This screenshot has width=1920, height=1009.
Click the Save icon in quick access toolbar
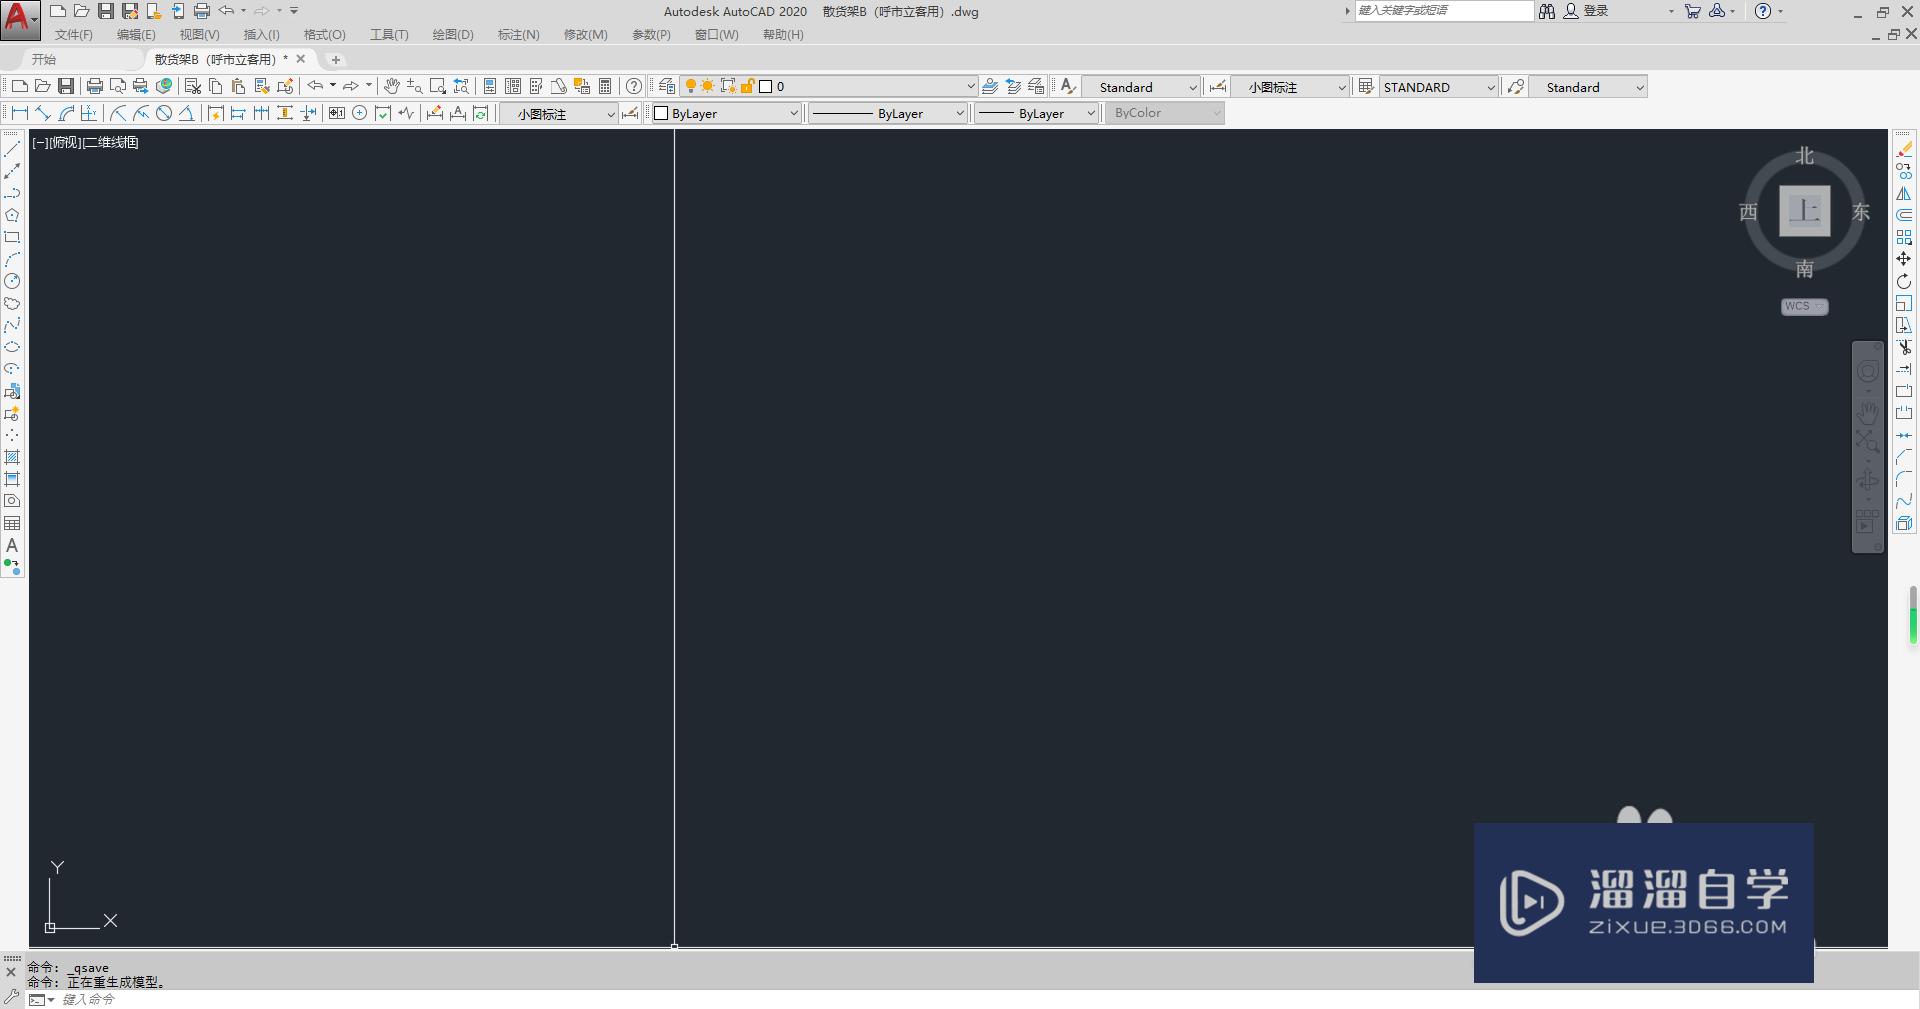(105, 11)
